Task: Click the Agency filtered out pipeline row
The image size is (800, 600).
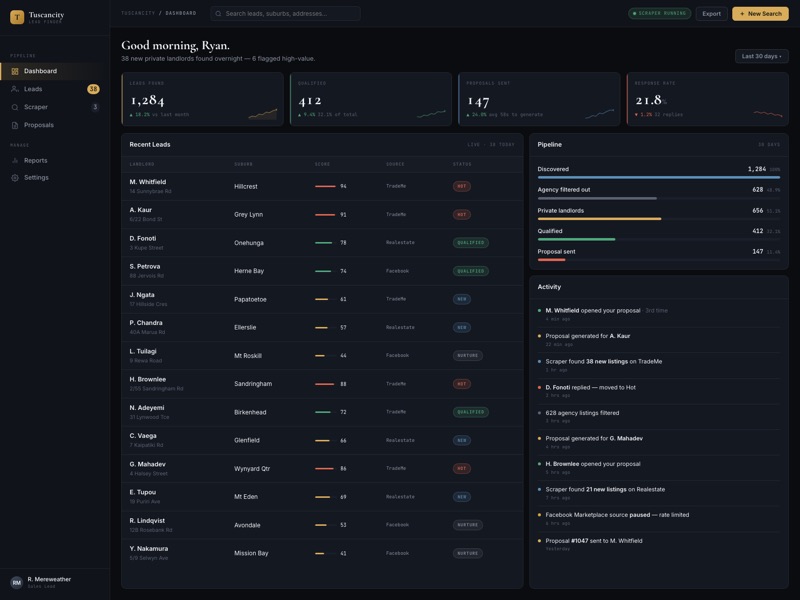Action: [659, 193]
